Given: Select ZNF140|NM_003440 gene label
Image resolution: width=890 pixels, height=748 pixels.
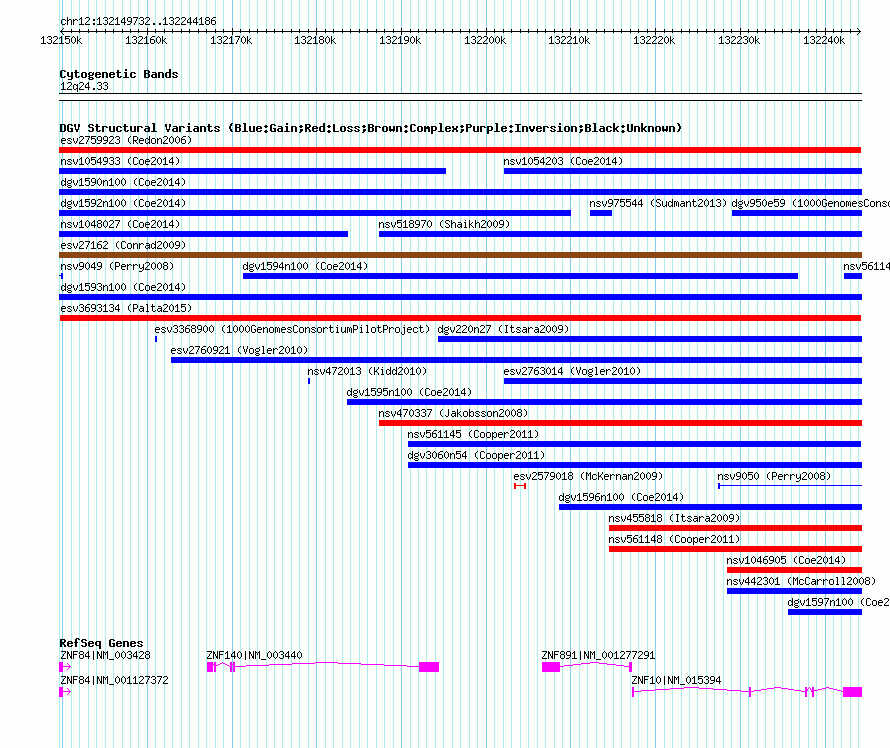Looking at the screenshot, I should 254,655.
